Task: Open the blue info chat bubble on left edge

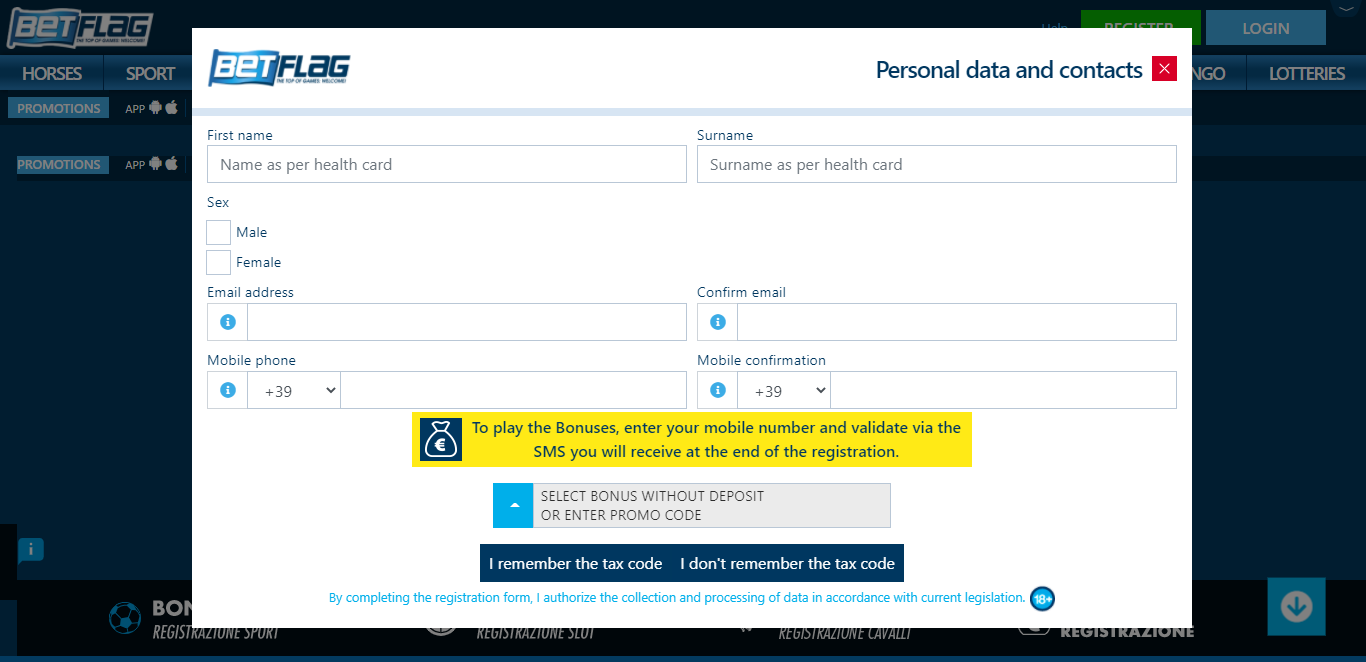Action: (31, 549)
